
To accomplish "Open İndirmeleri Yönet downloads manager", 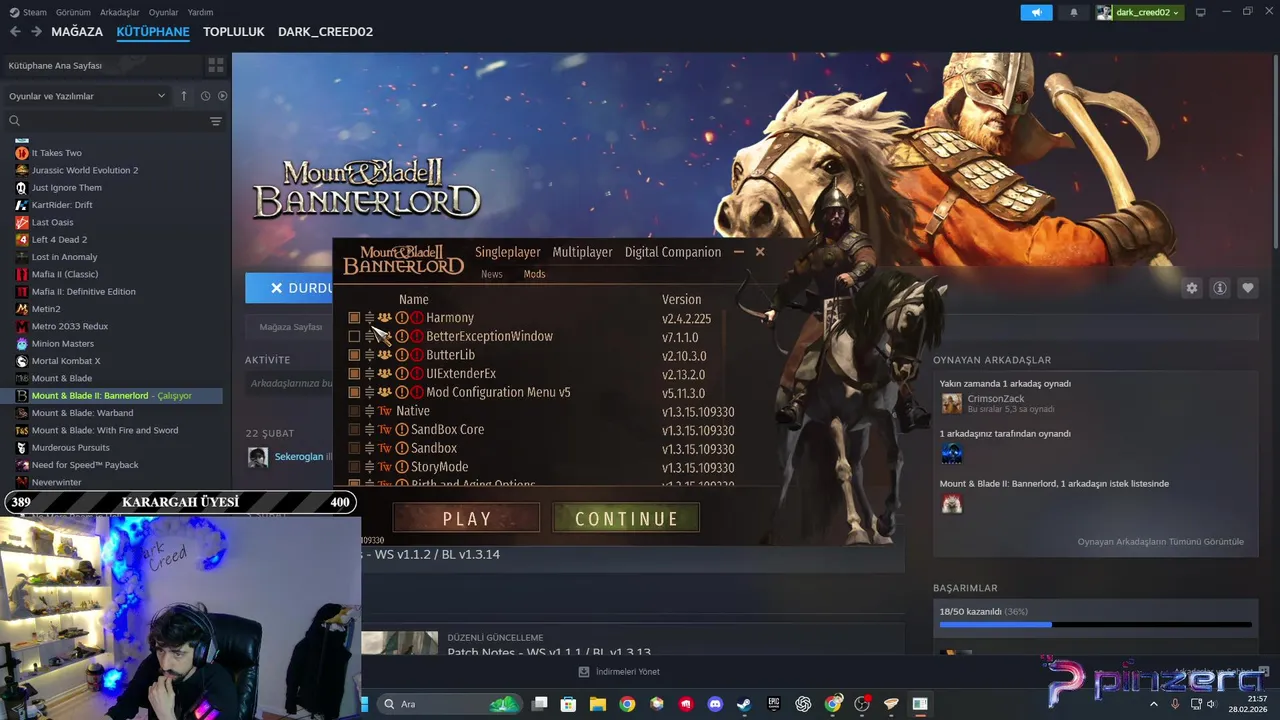I will coord(619,672).
